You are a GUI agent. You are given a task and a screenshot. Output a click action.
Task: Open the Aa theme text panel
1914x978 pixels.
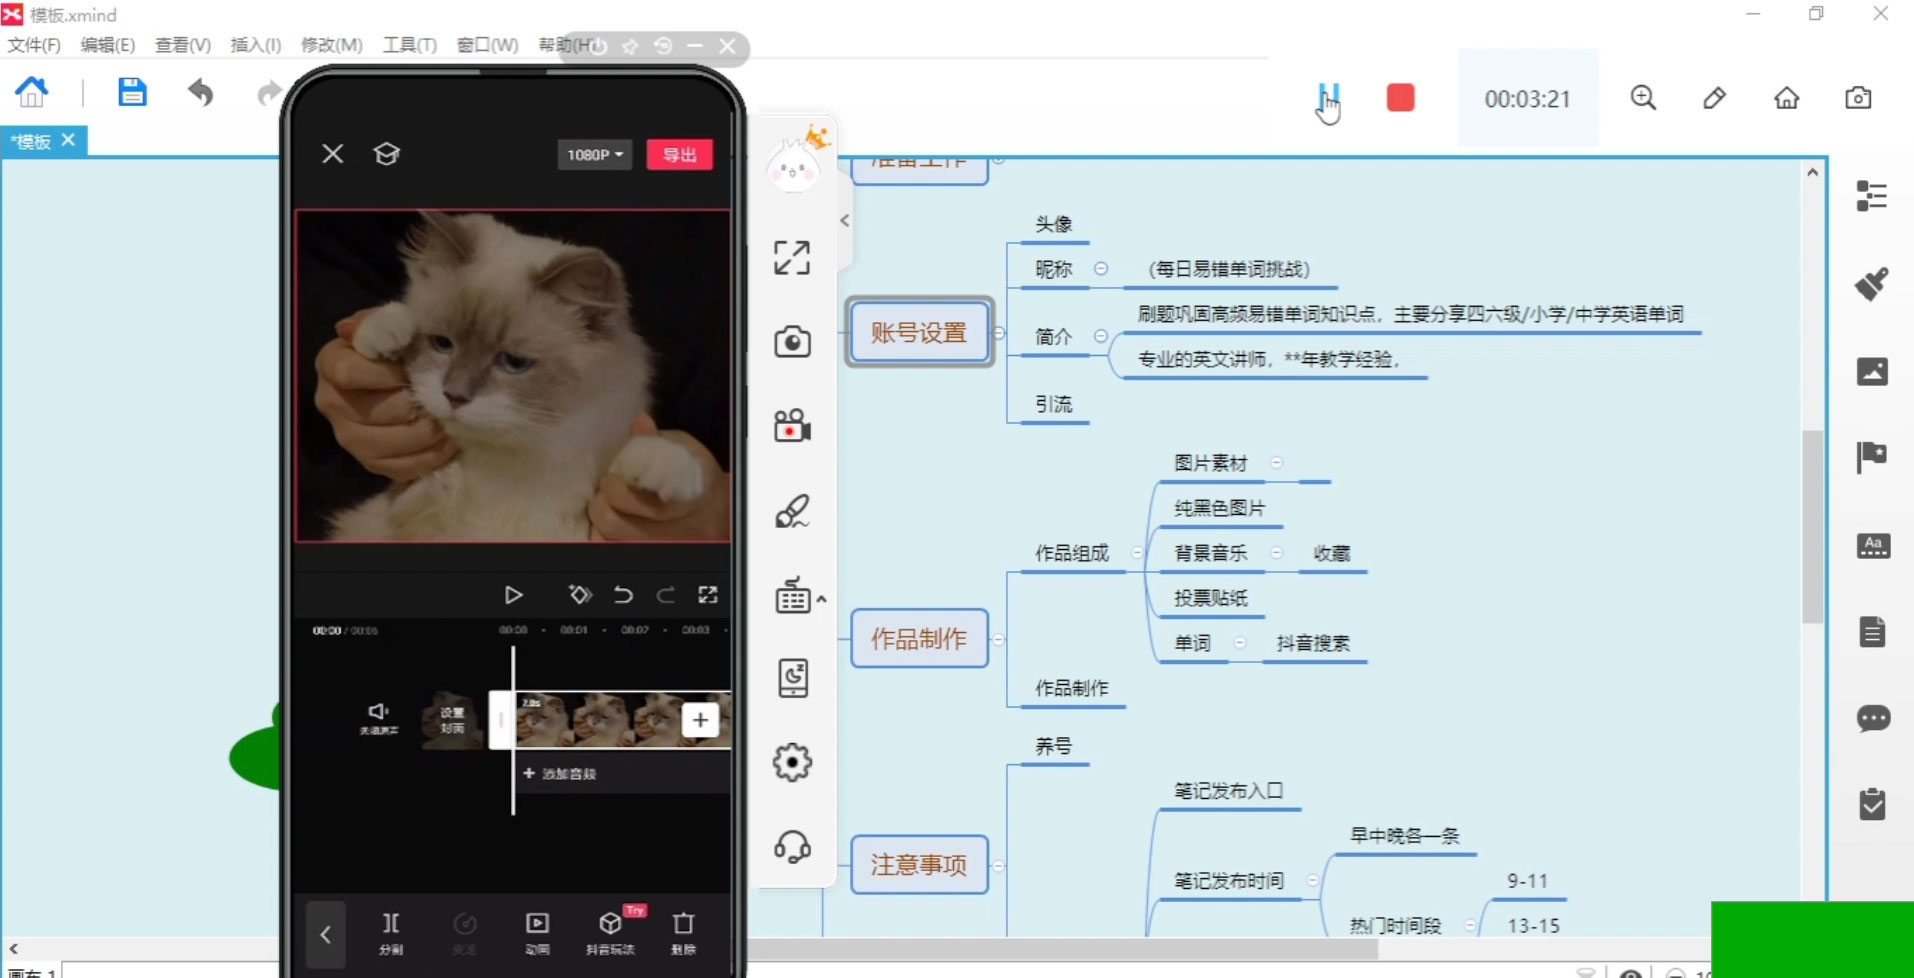click(x=1873, y=546)
